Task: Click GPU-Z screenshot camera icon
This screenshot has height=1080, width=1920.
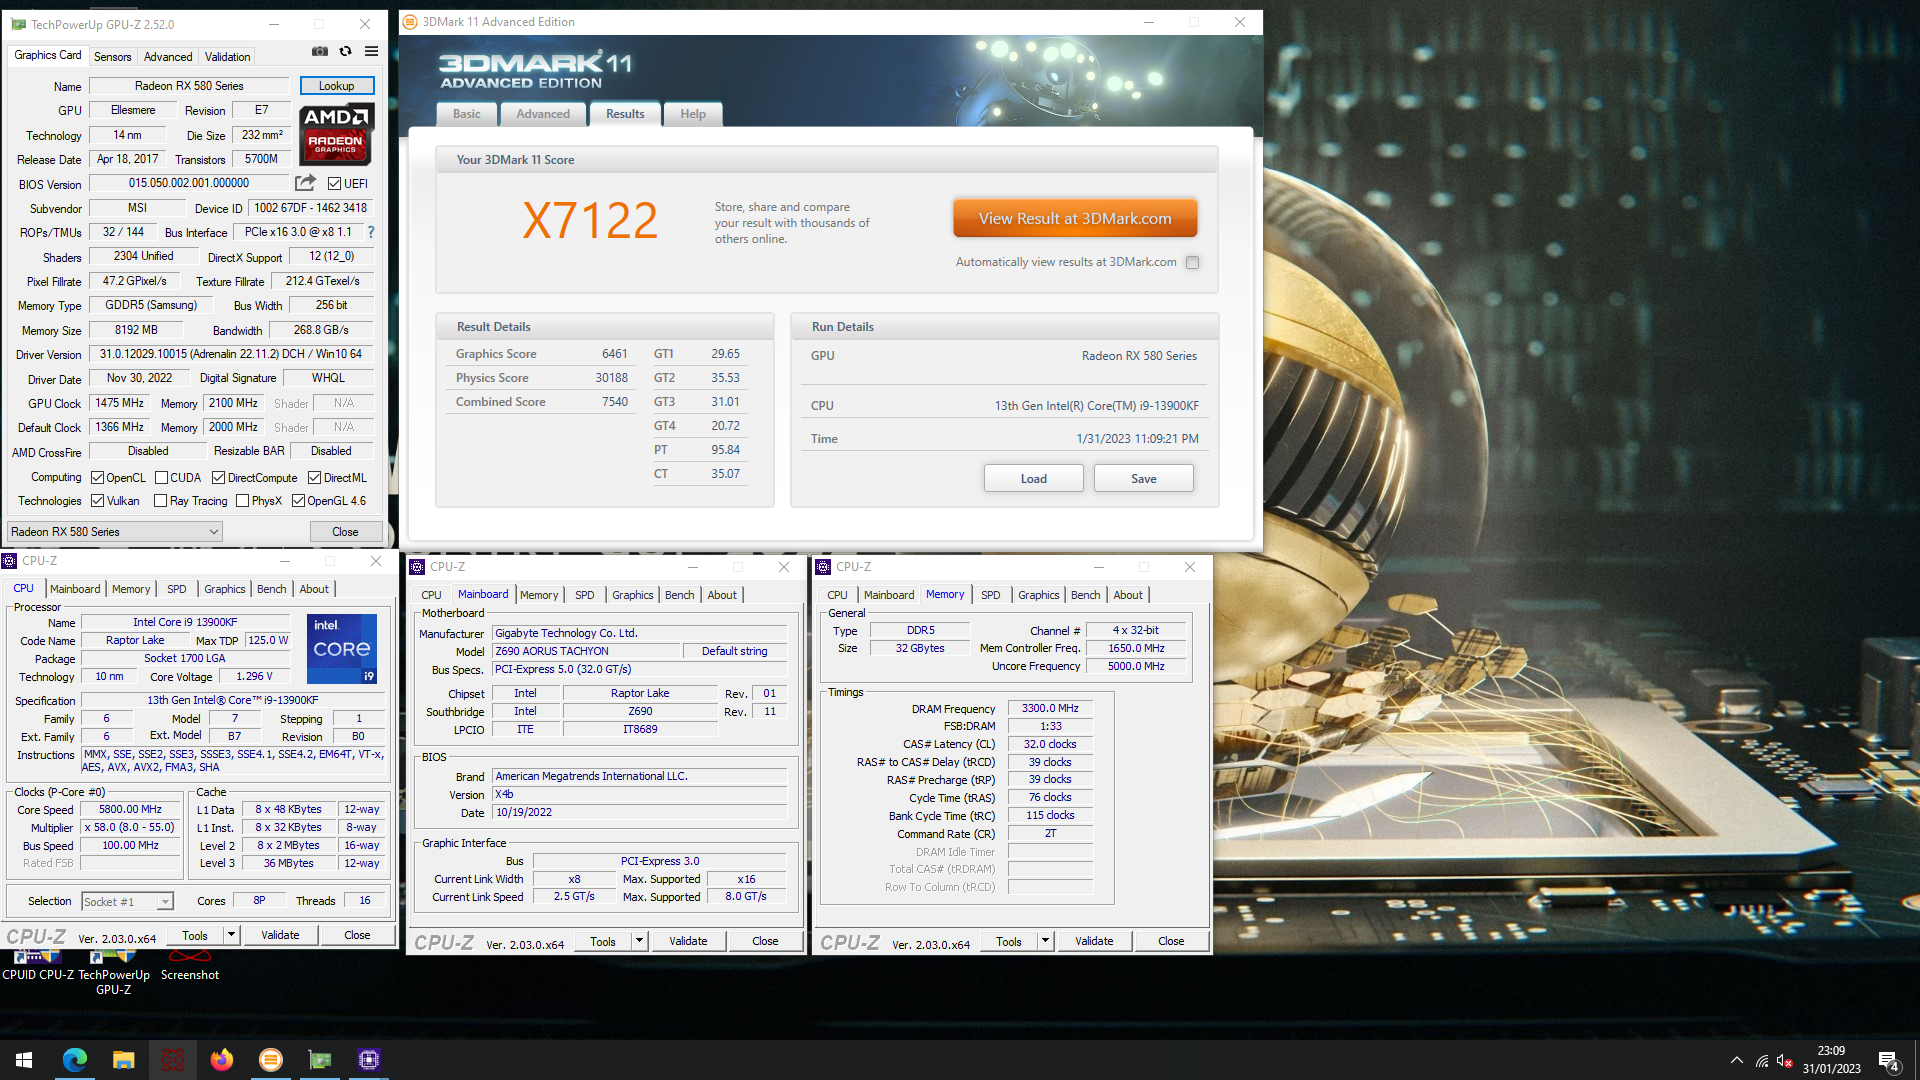Action: click(320, 52)
